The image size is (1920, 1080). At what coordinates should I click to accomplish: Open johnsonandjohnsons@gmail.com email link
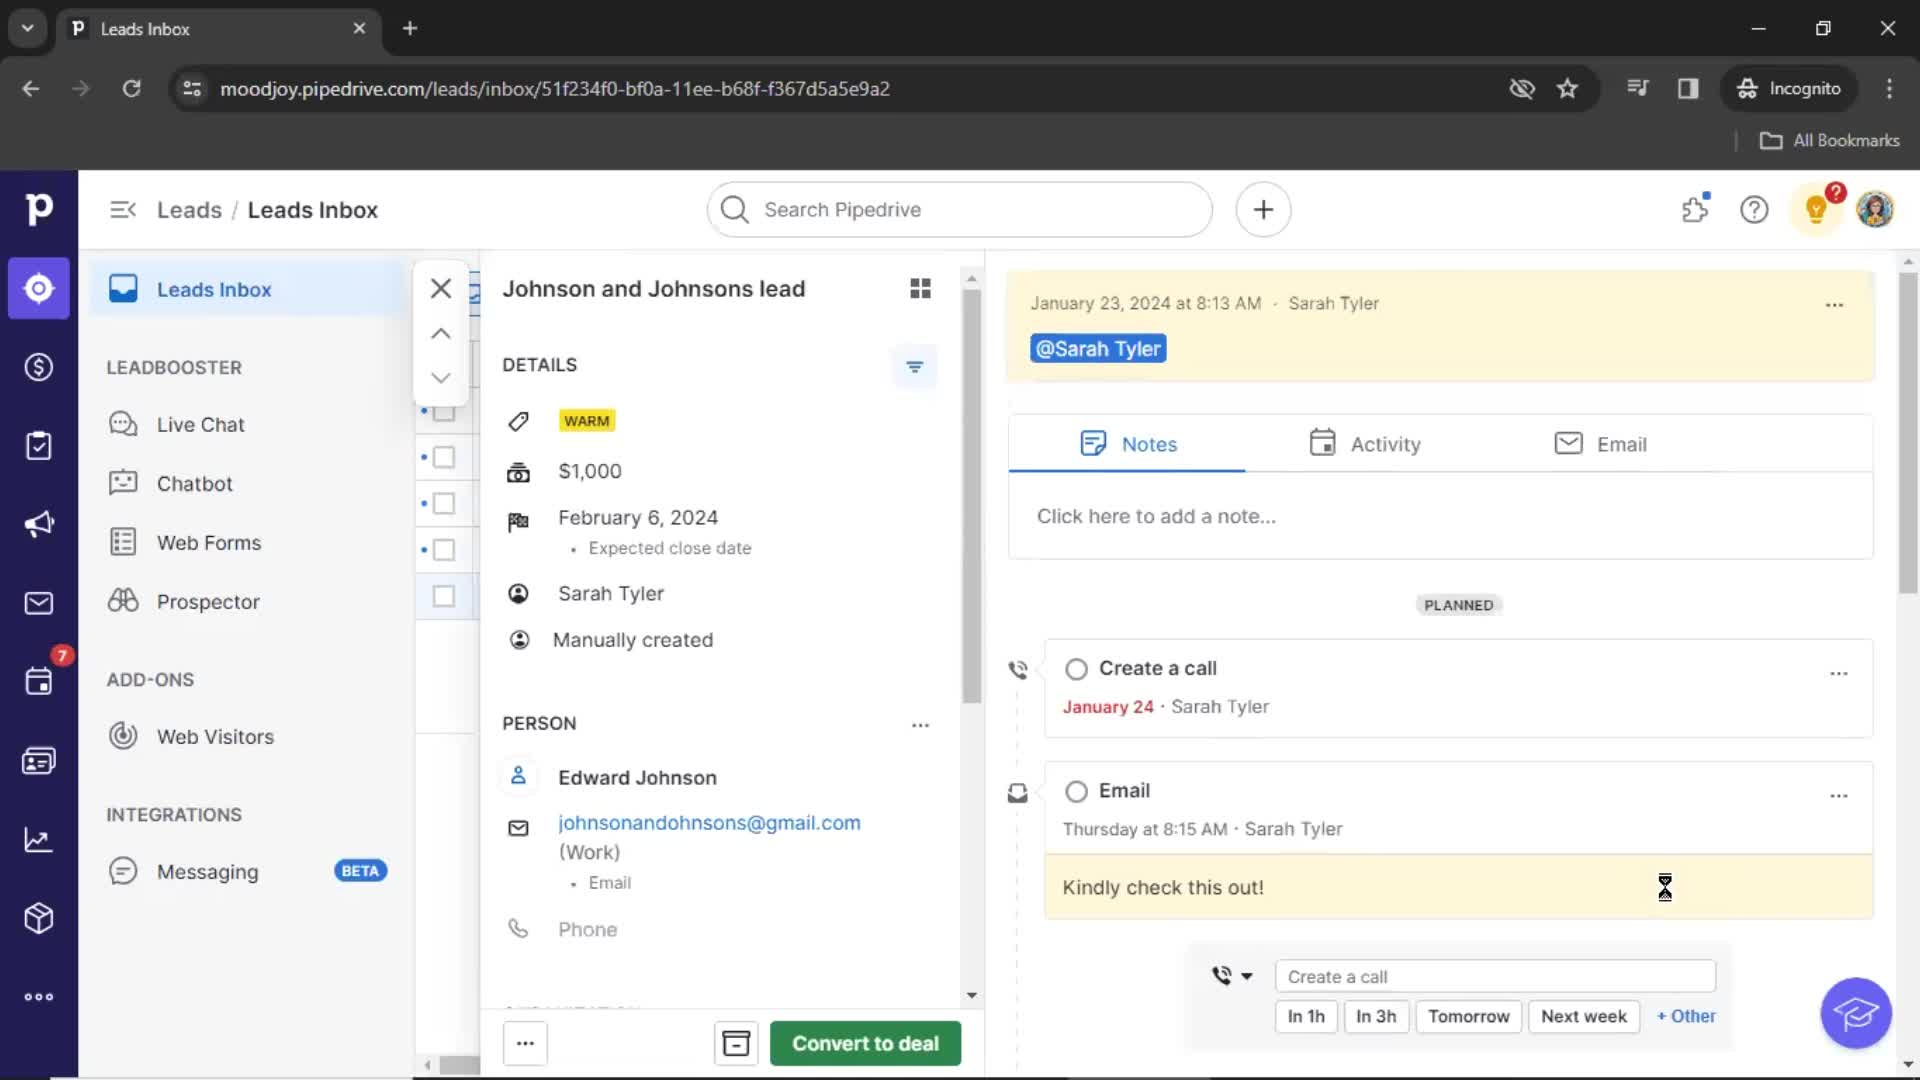tap(708, 822)
